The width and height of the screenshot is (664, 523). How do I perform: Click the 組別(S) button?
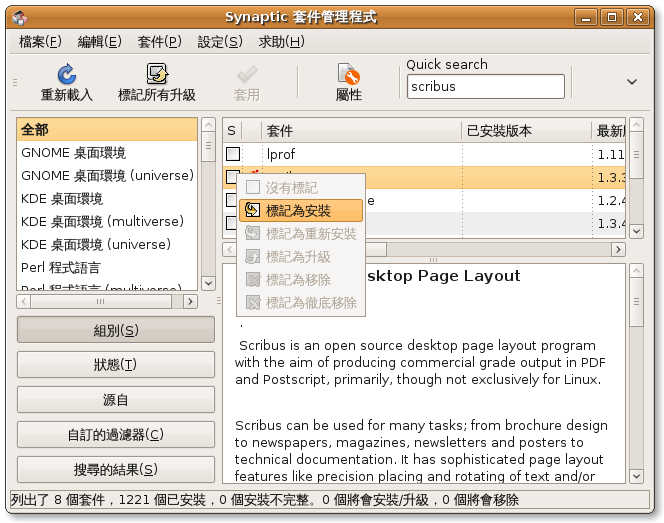tap(116, 330)
